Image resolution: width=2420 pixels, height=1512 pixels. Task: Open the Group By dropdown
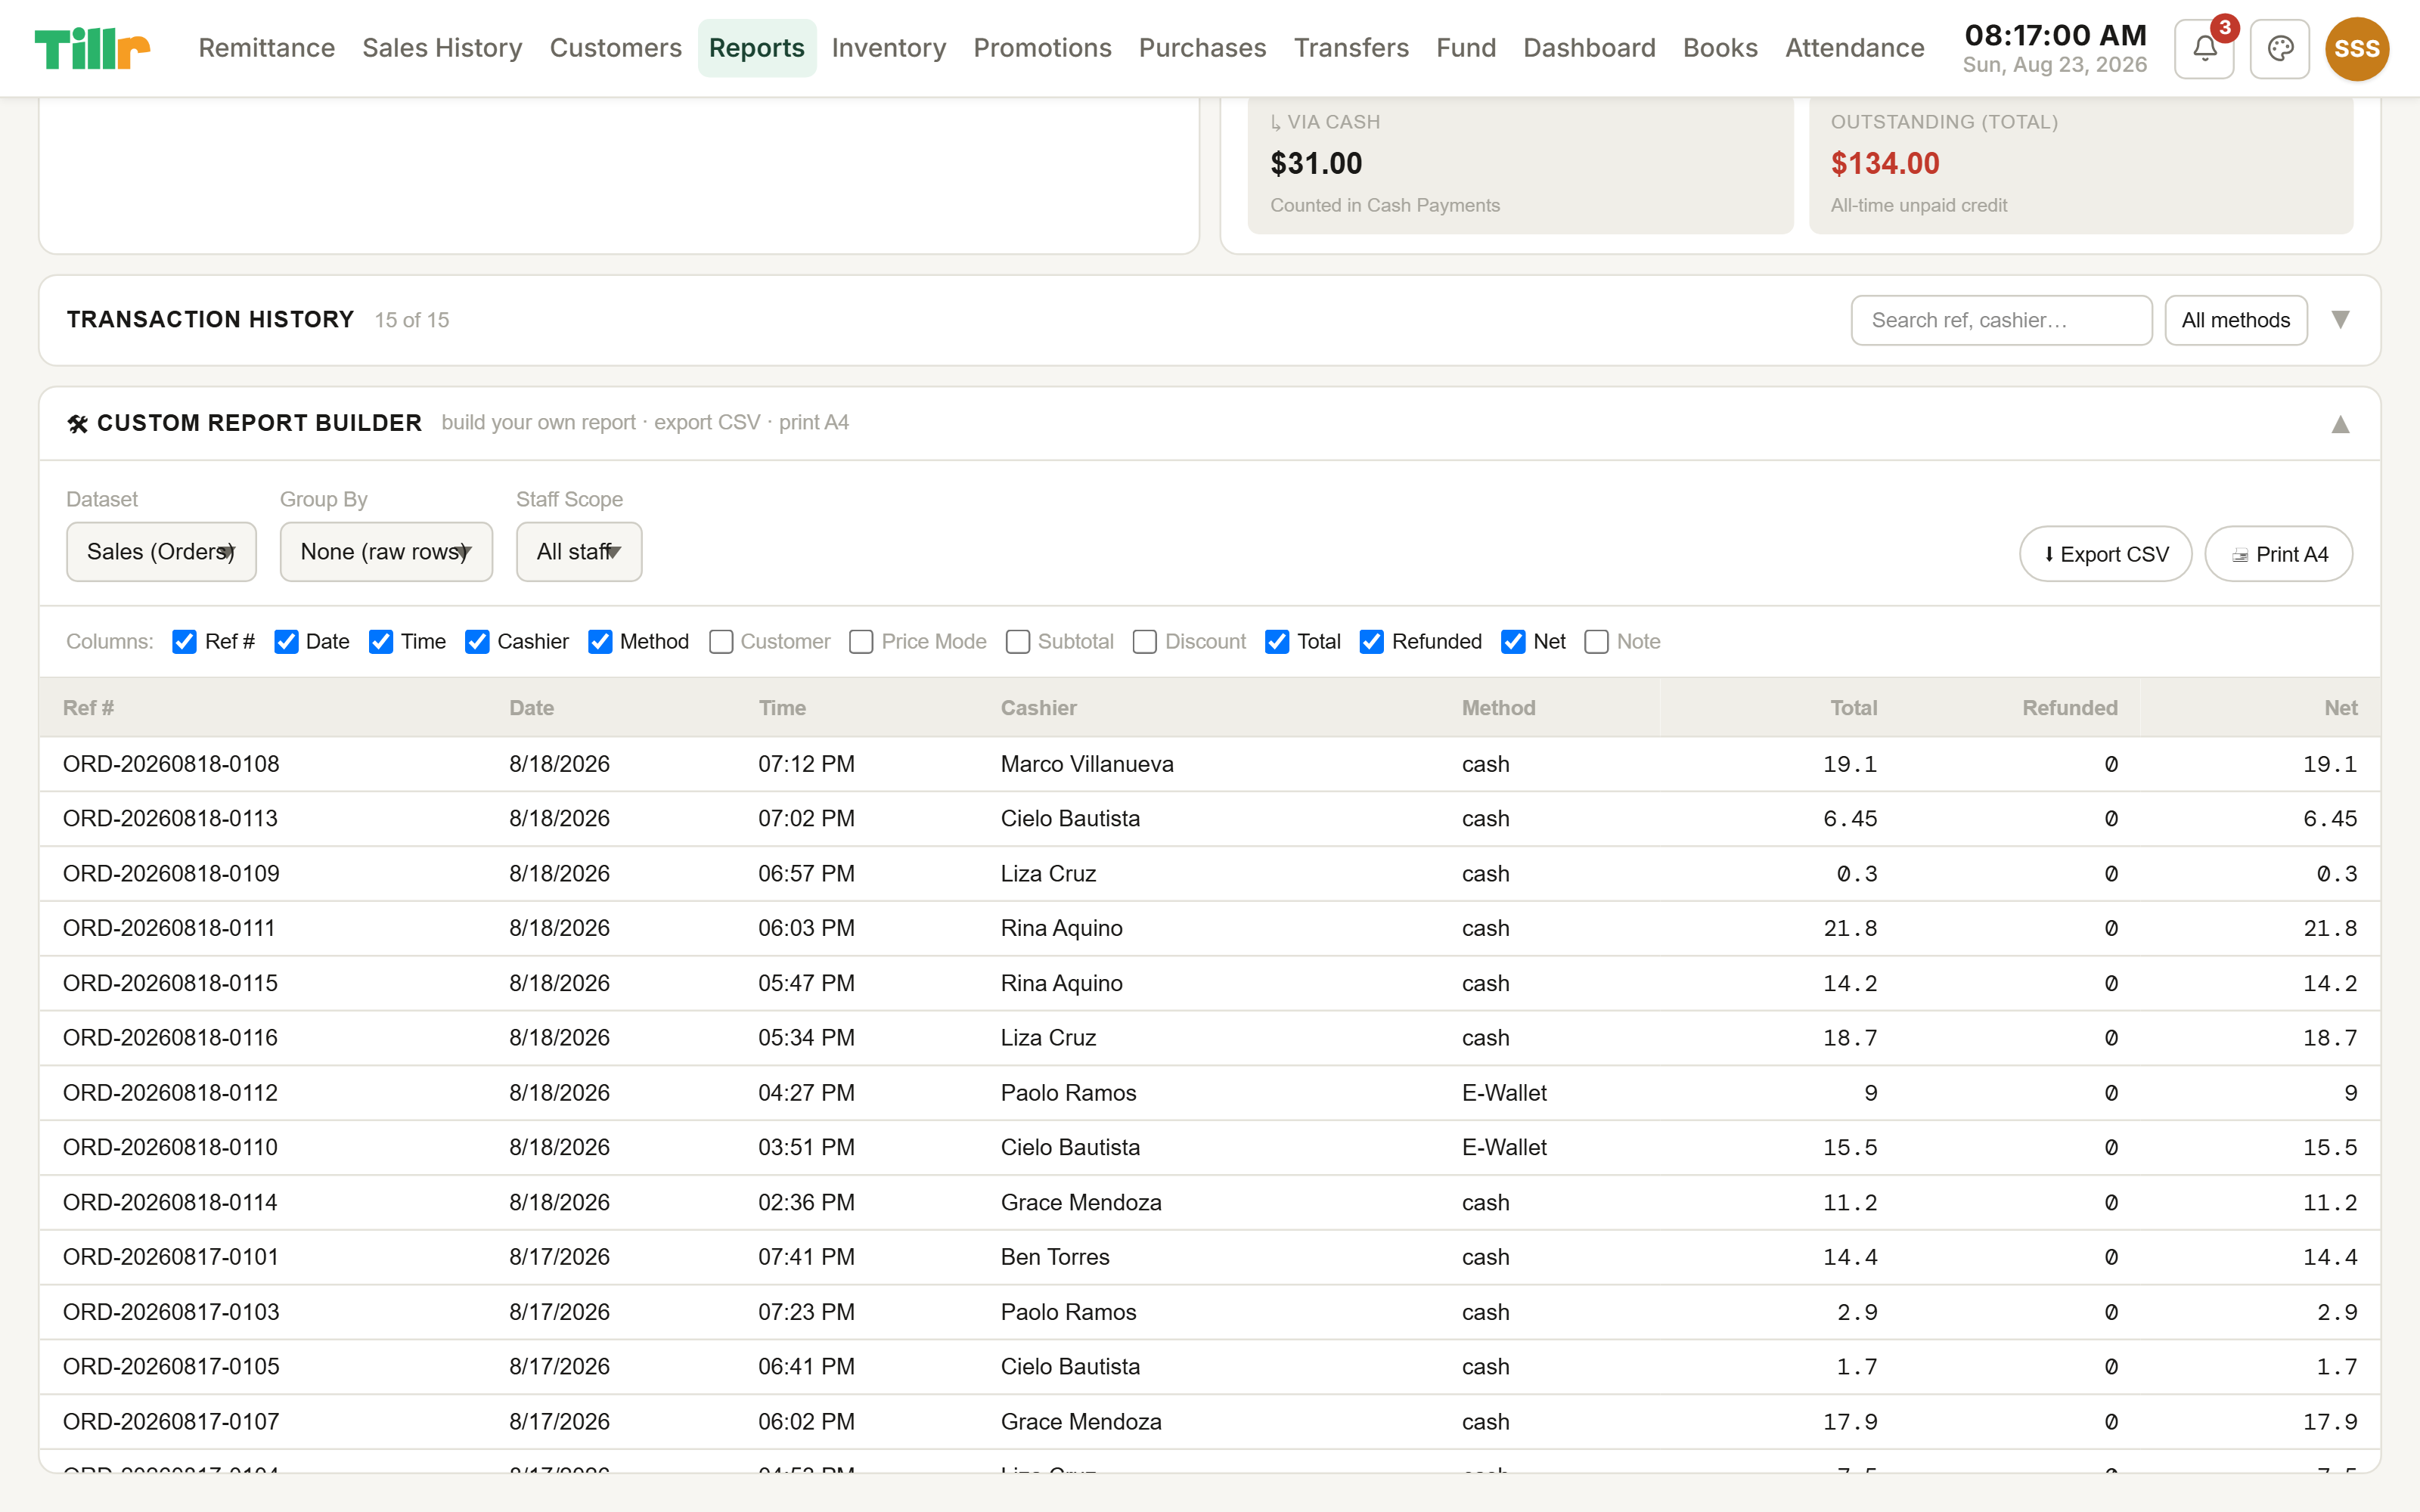[386, 551]
